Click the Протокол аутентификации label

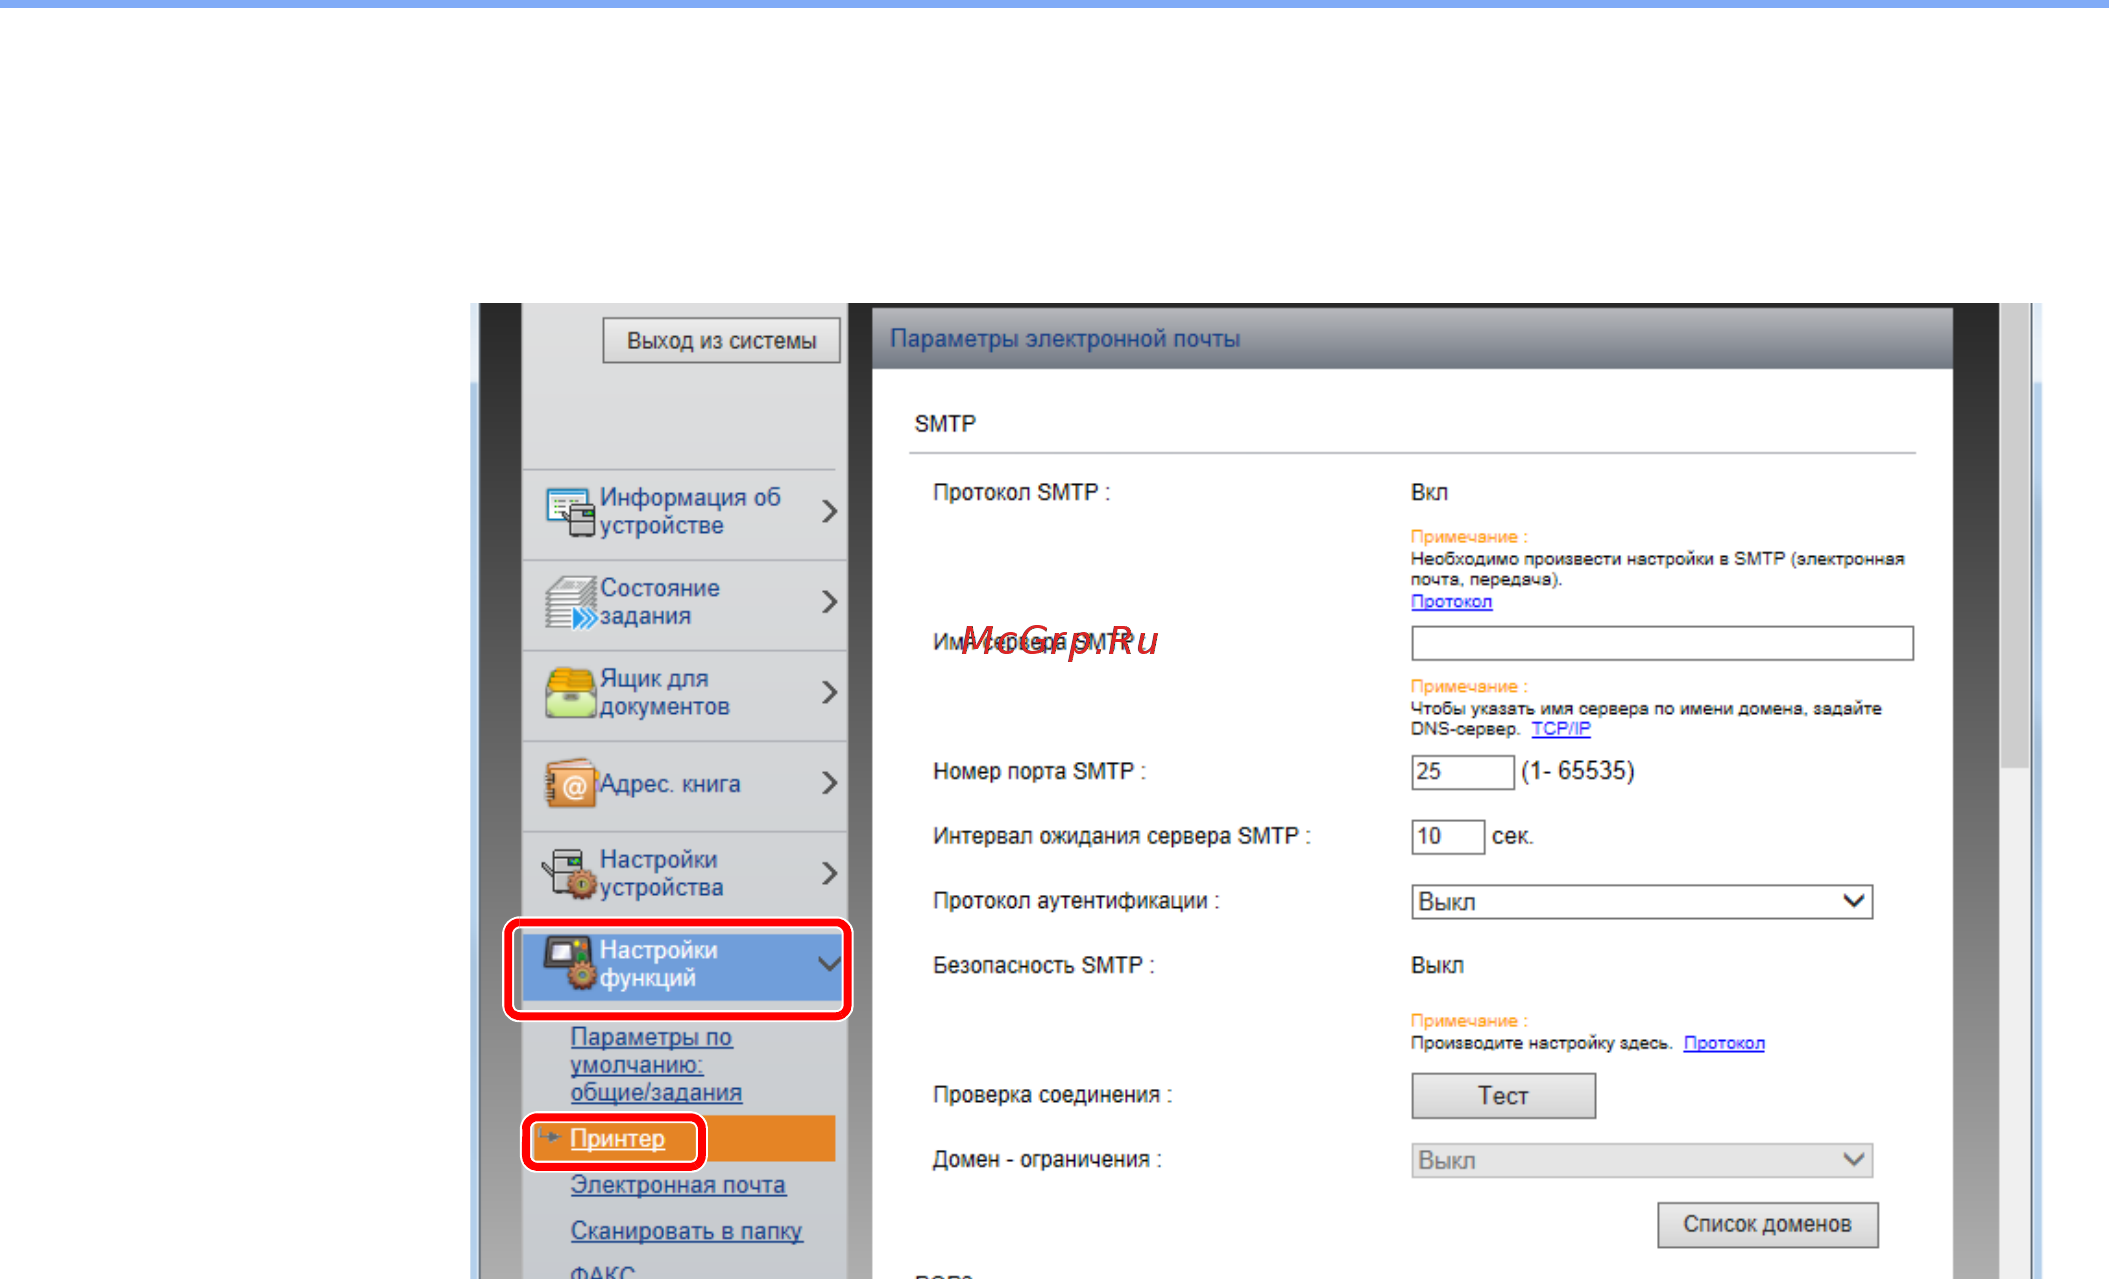click(1076, 901)
